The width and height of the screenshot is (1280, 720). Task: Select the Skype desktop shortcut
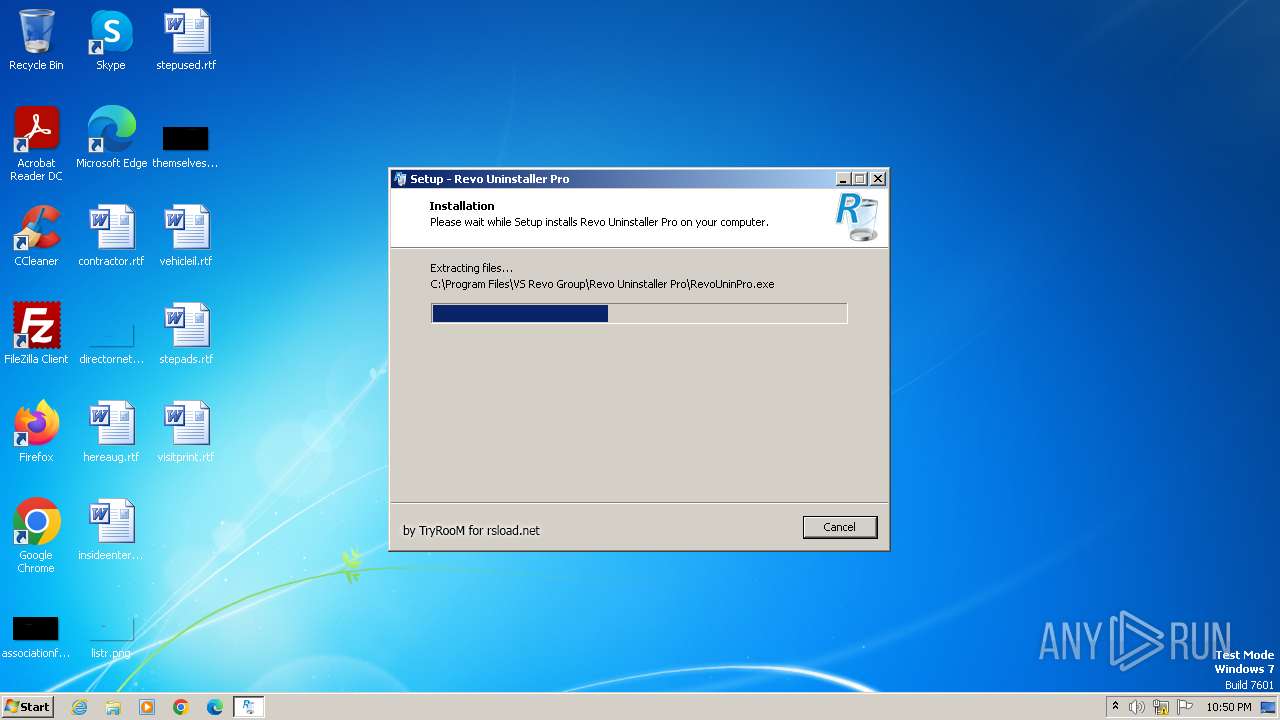(x=111, y=41)
